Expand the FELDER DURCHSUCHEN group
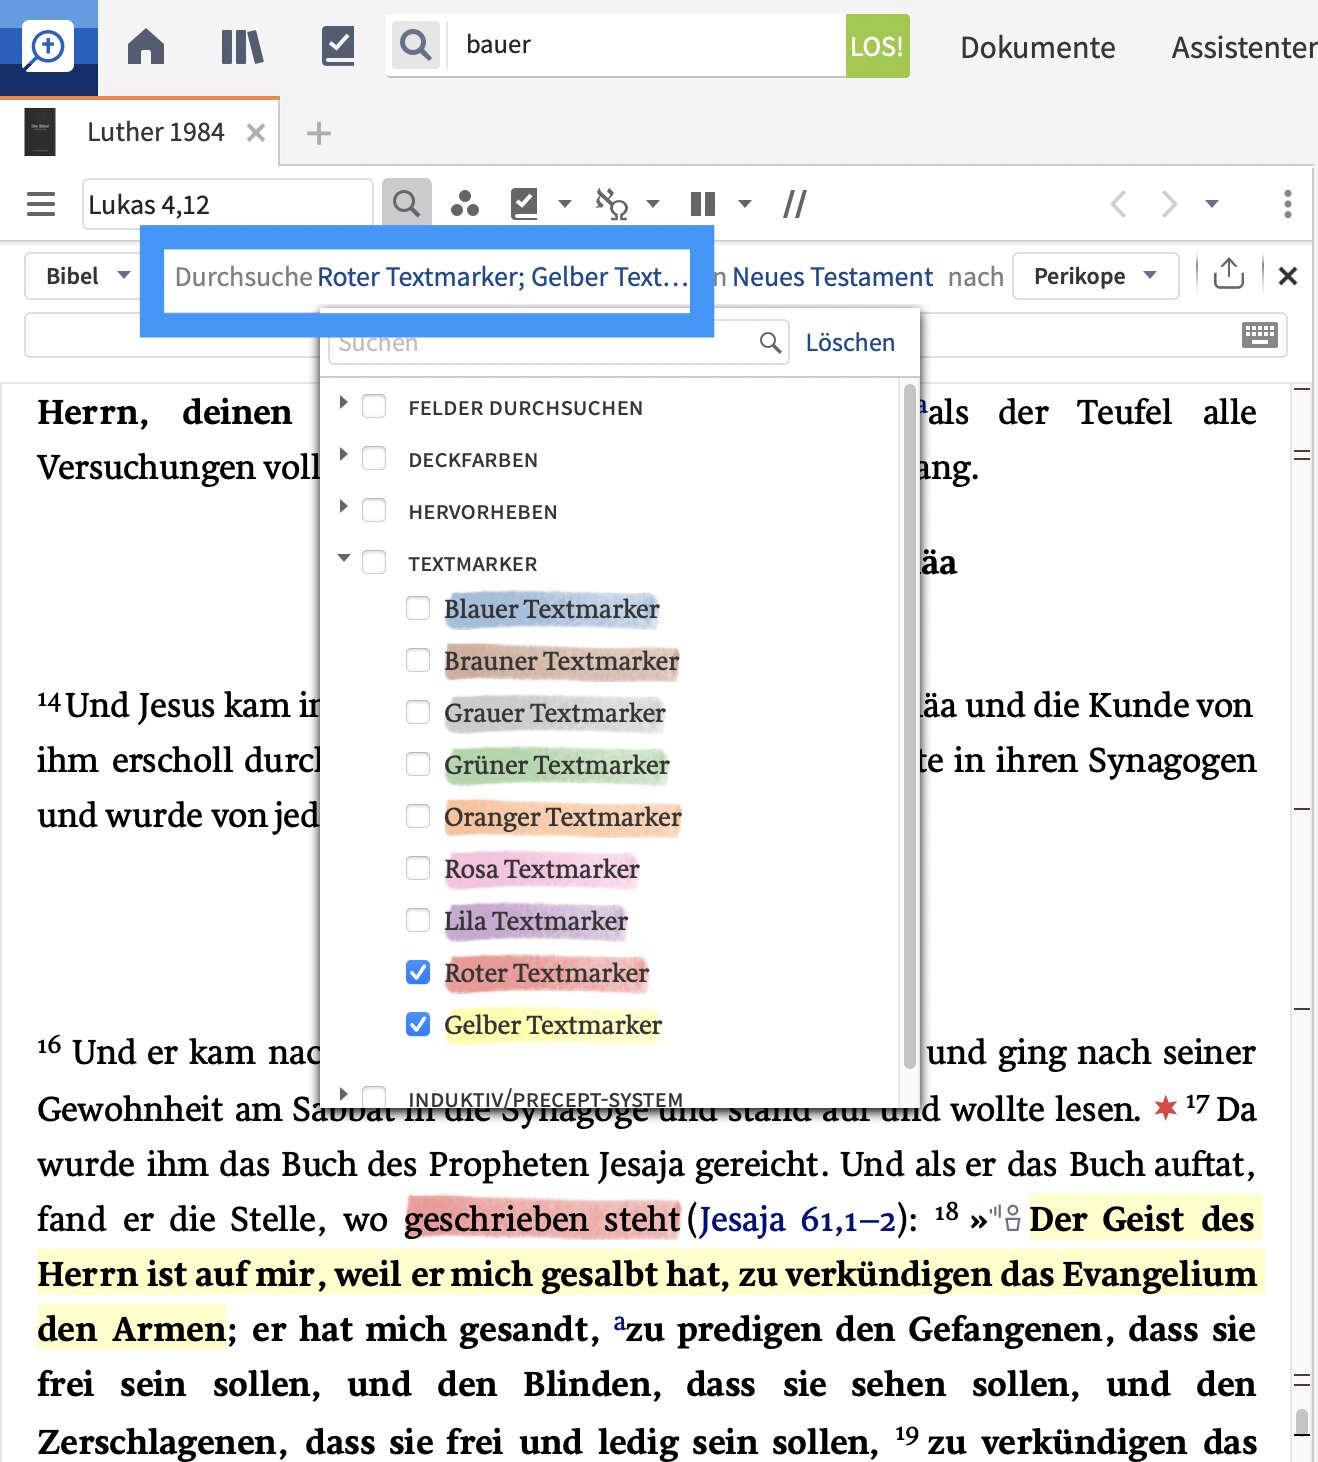Screen dimensions: 1318x1462 click(343, 402)
